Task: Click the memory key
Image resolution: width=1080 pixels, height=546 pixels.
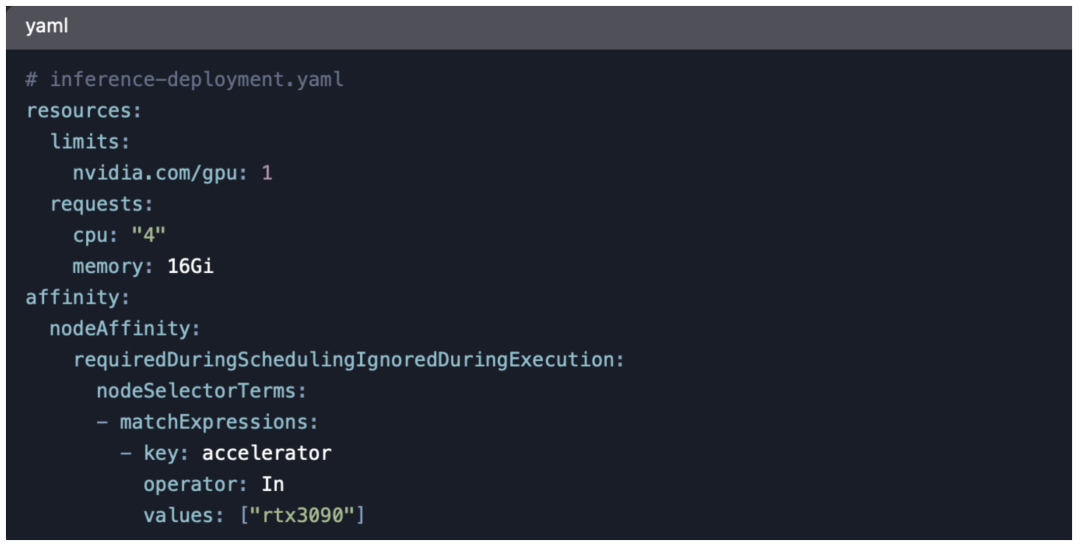Action: tap(108, 266)
